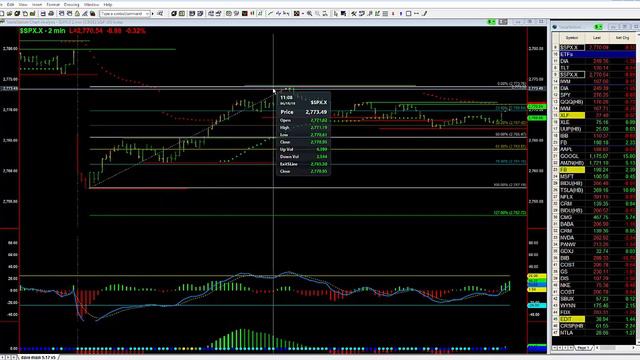Viewport: 640px width, 360px height.
Task: Open the Insert menu
Action: pyautogui.click(x=37, y=4)
